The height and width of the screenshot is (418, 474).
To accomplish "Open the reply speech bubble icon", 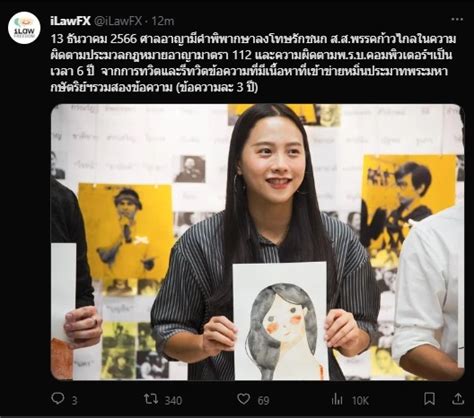I will [58, 398].
